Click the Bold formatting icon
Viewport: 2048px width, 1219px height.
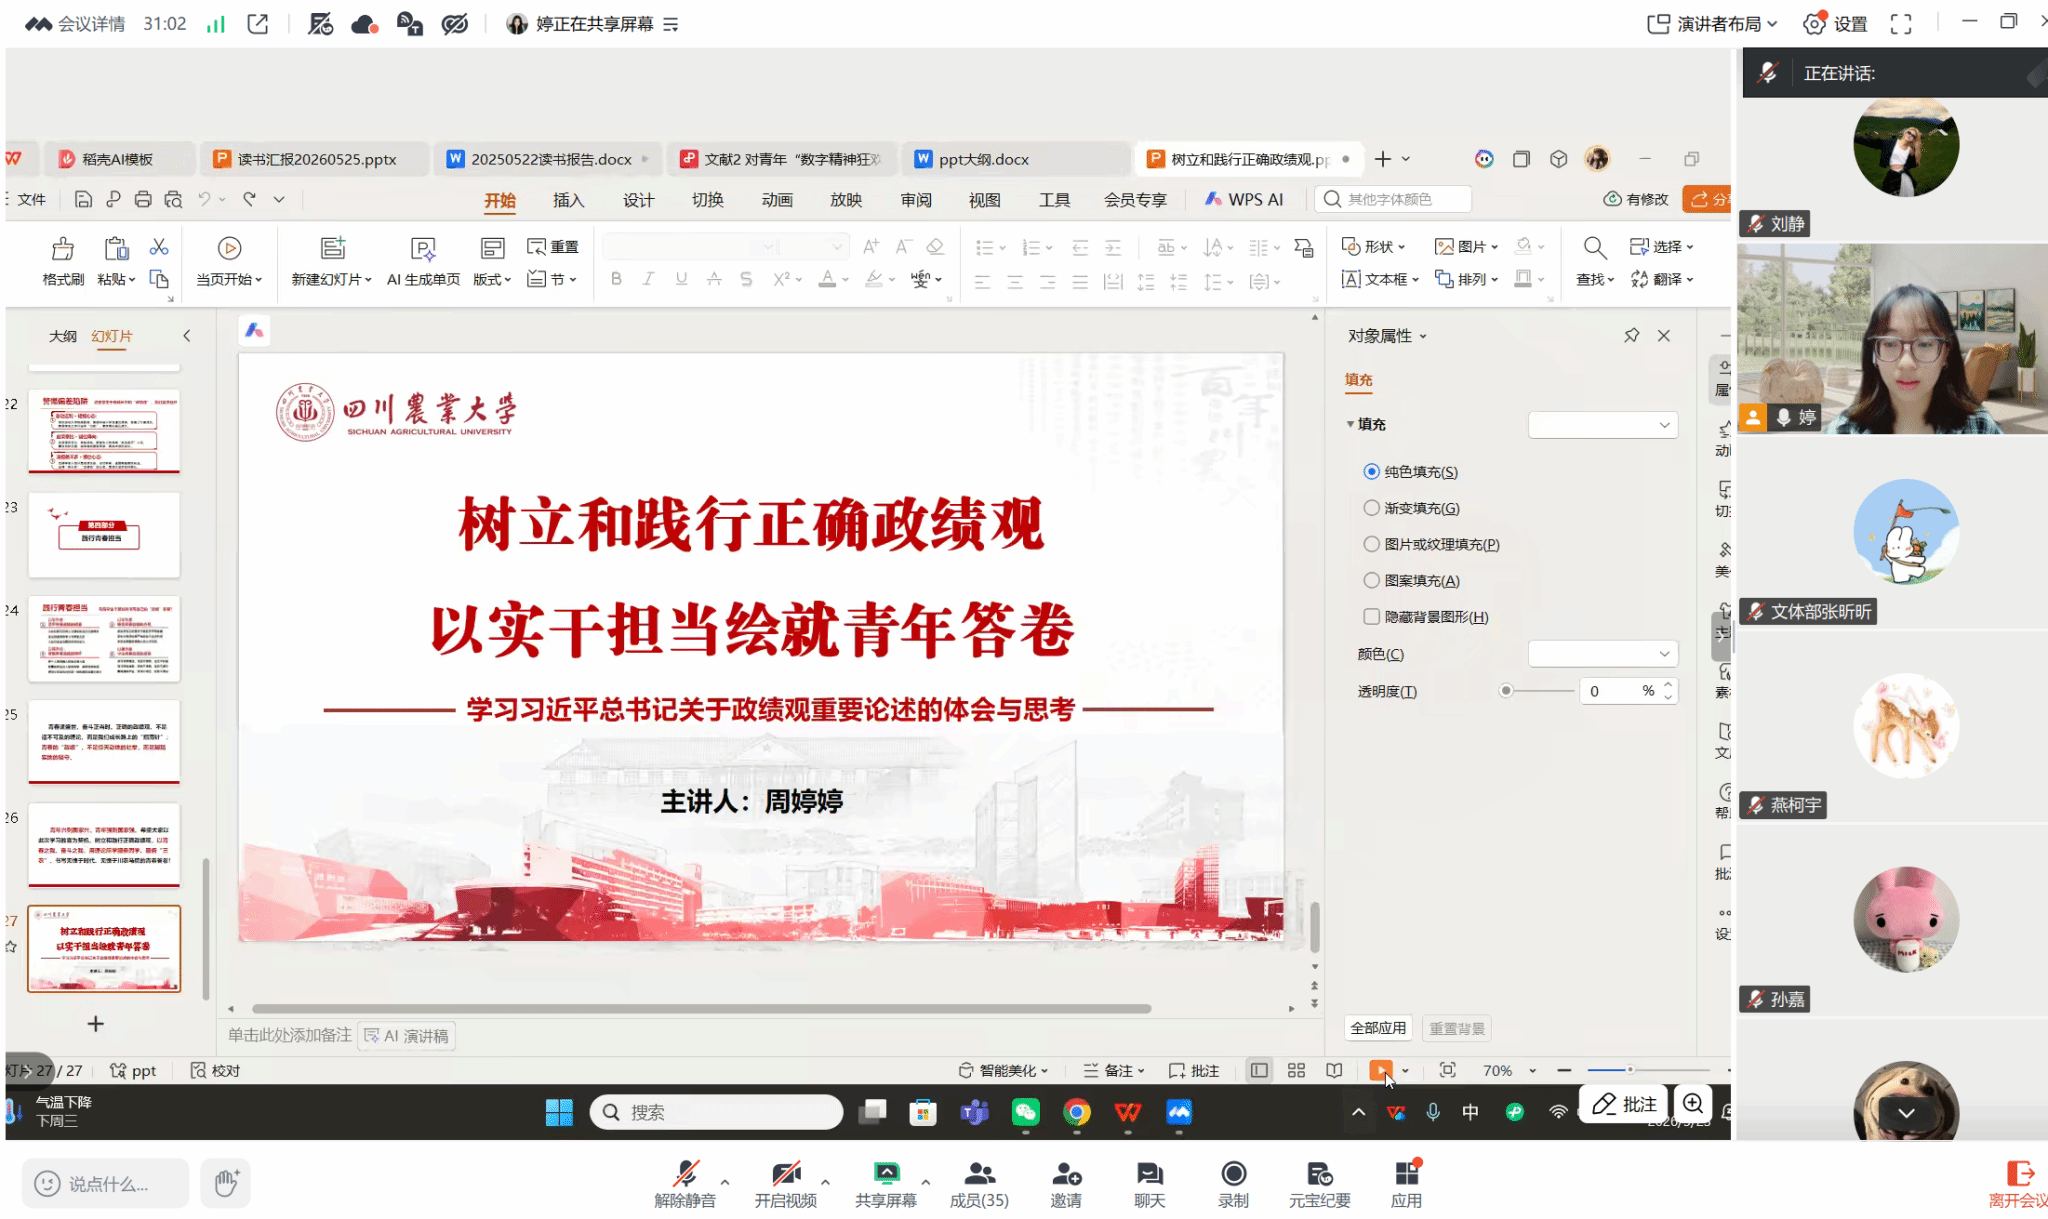point(616,279)
